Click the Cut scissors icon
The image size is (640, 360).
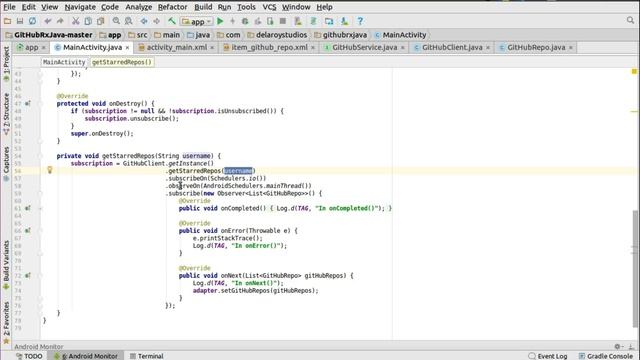(x=76, y=21)
